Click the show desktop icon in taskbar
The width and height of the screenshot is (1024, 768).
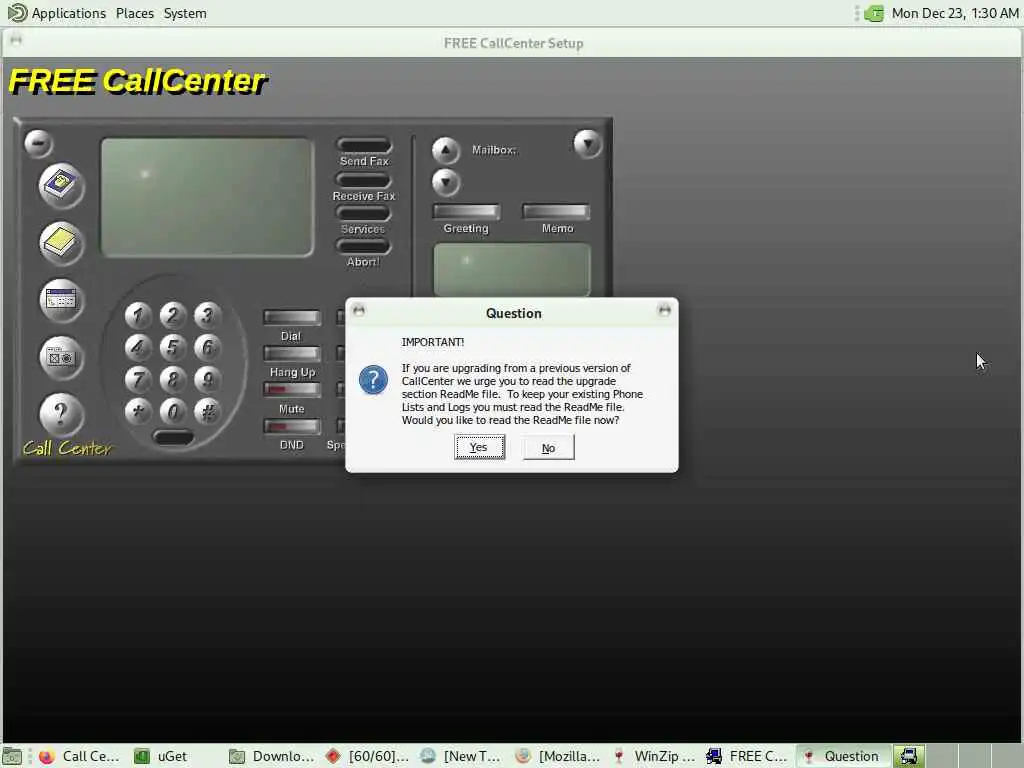click(12, 756)
